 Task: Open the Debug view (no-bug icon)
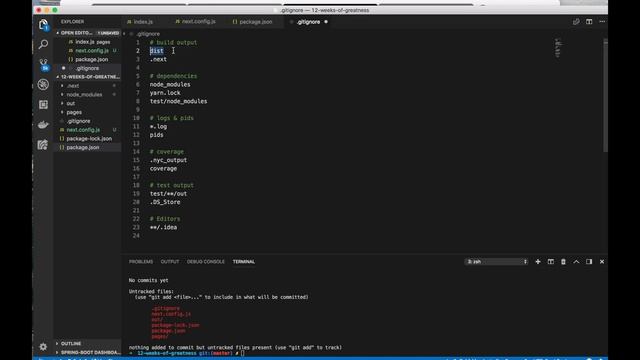43,84
